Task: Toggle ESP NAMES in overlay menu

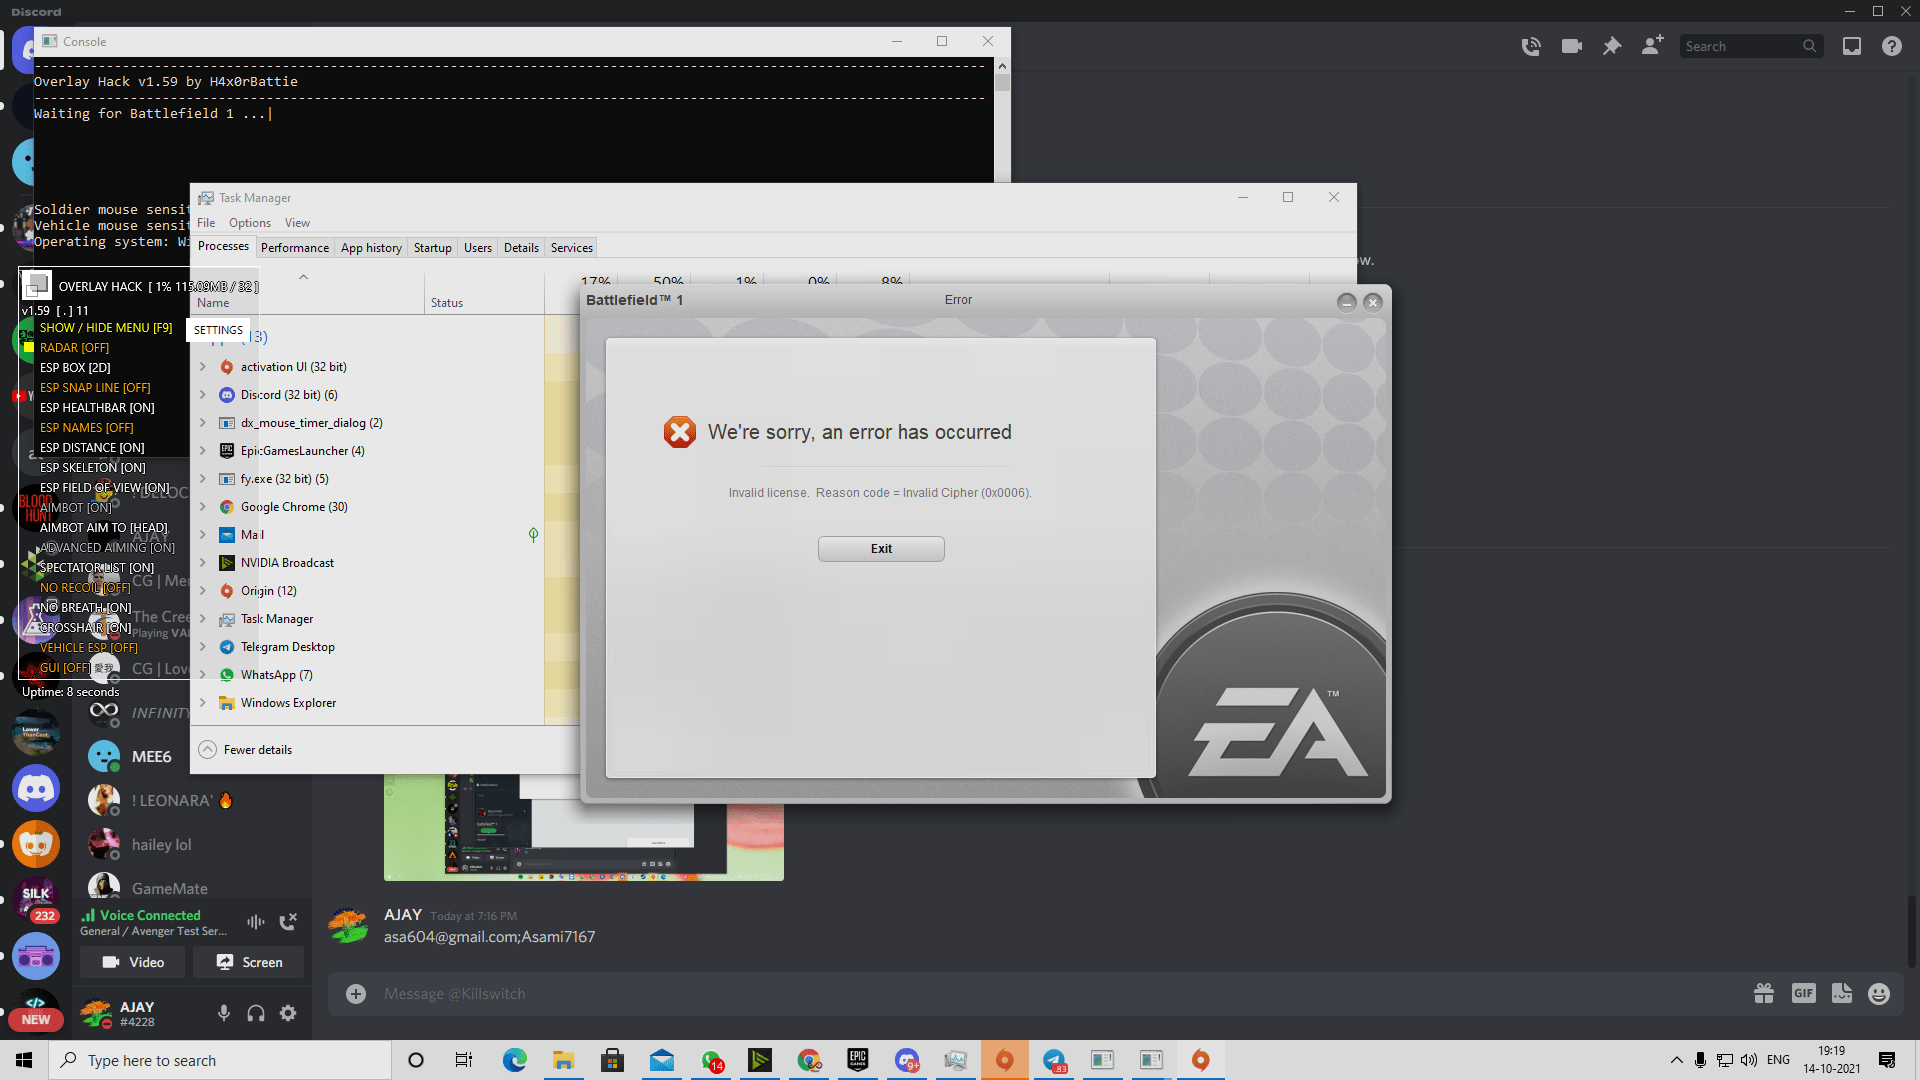Action: 86,428
